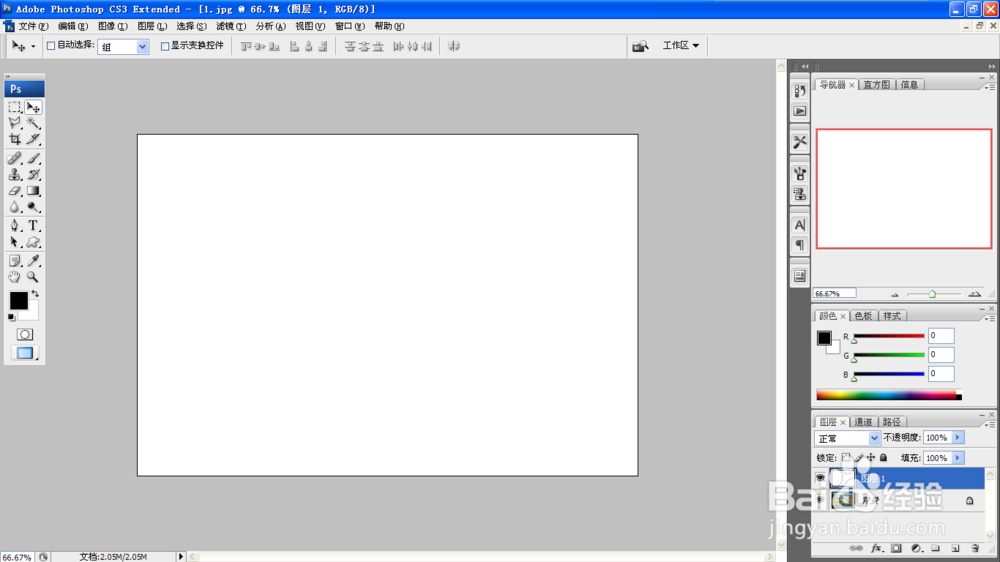The width and height of the screenshot is (1000, 562).
Task: Select the Path Selection tool
Action: pyautogui.click(x=15, y=242)
